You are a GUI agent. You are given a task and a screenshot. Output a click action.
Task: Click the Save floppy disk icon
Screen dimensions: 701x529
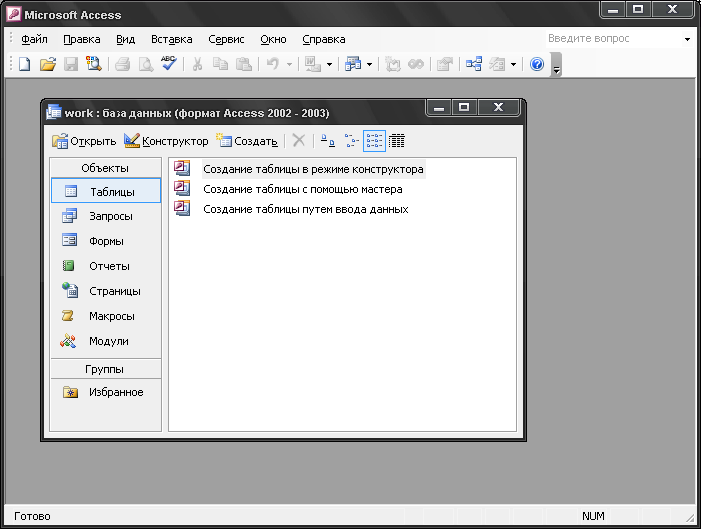[71, 64]
